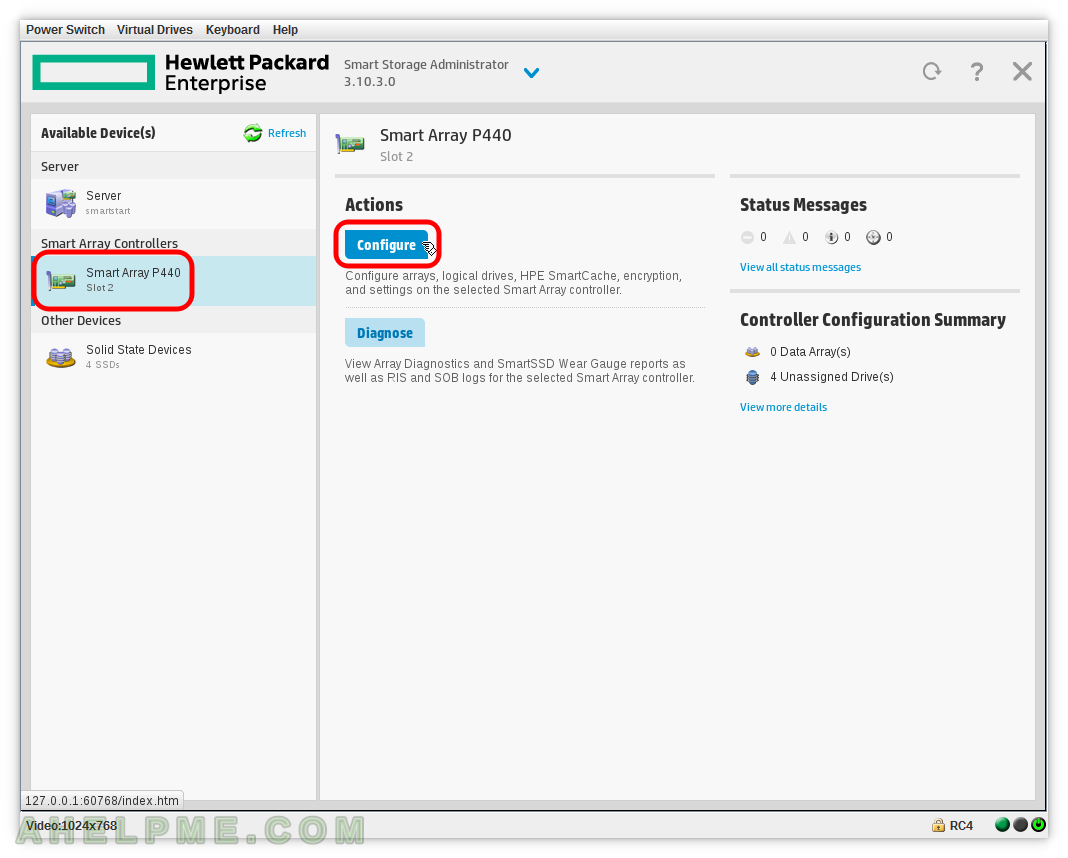
Task: Click the fourth status messages count icon
Action: point(873,237)
